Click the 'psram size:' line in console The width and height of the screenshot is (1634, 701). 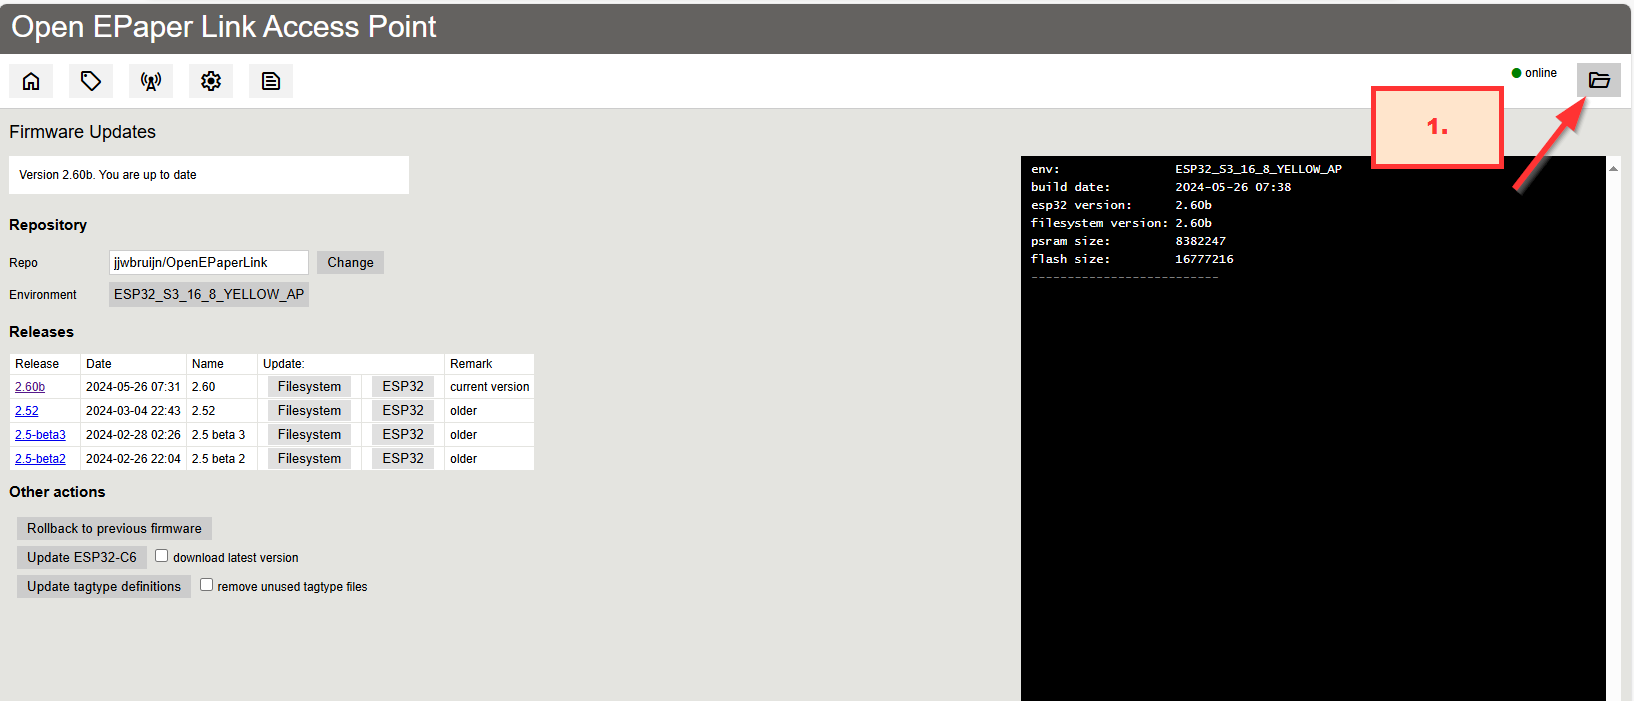pos(1128,241)
